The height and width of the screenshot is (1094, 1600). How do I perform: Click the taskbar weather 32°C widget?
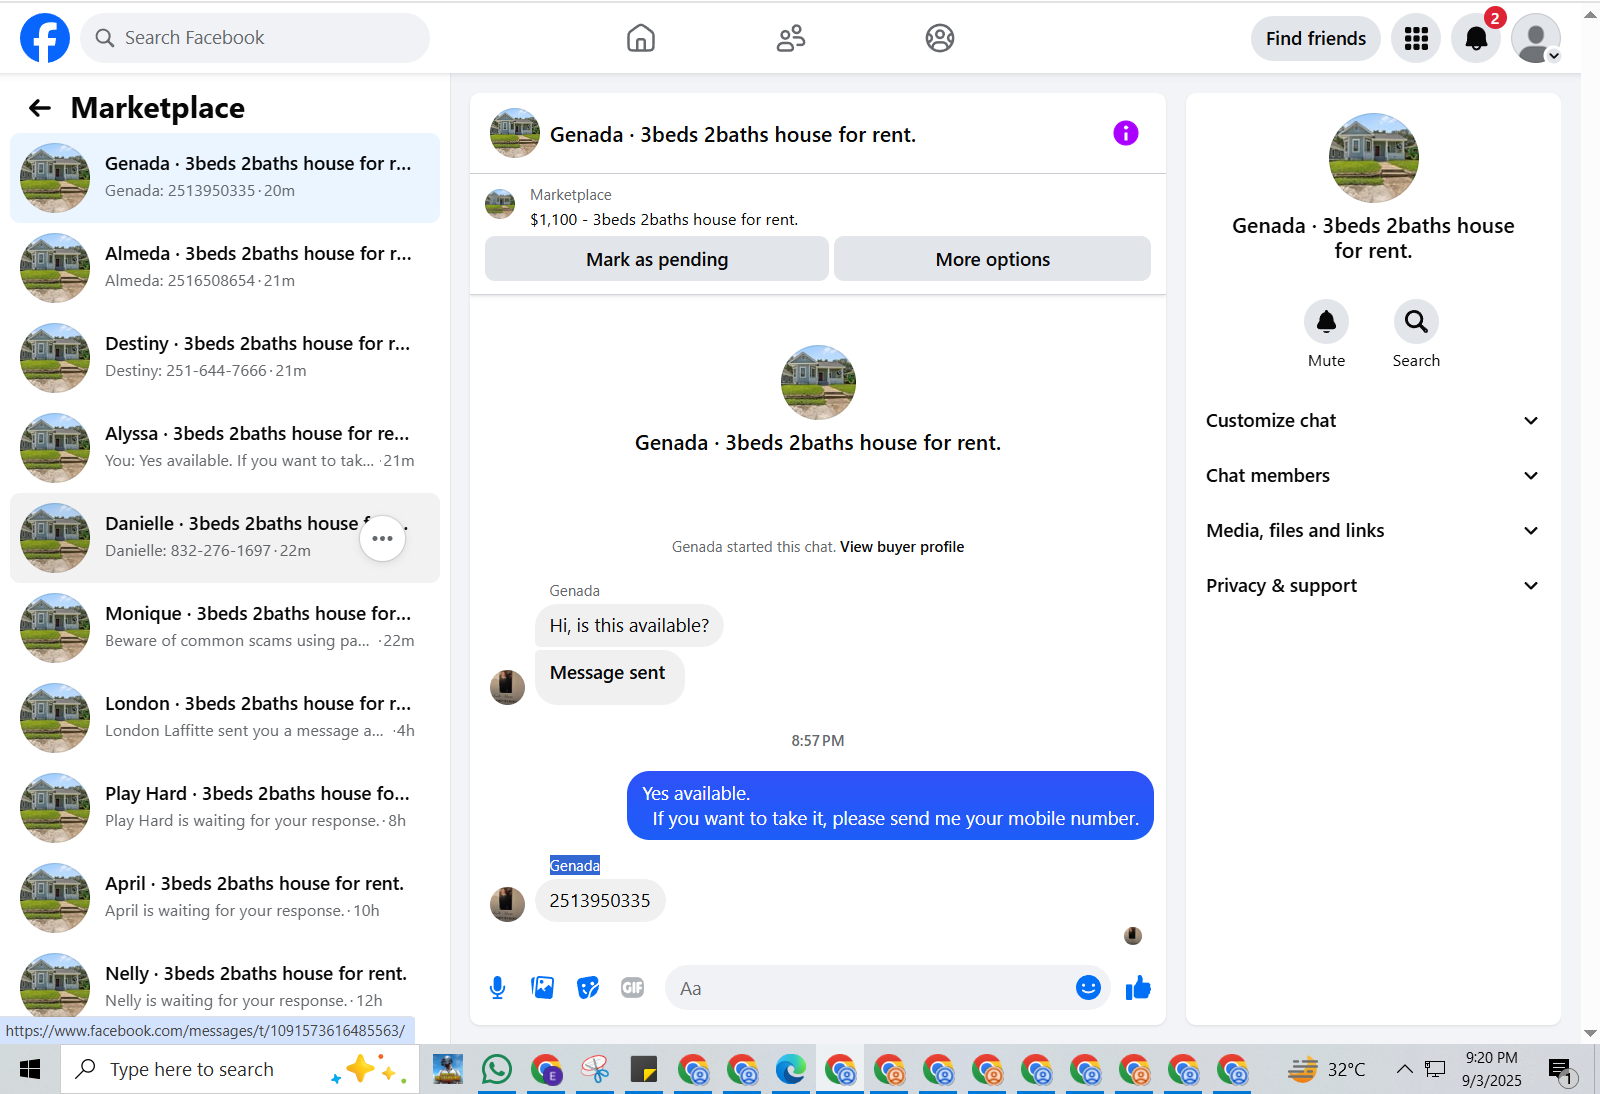(1326, 1069)
